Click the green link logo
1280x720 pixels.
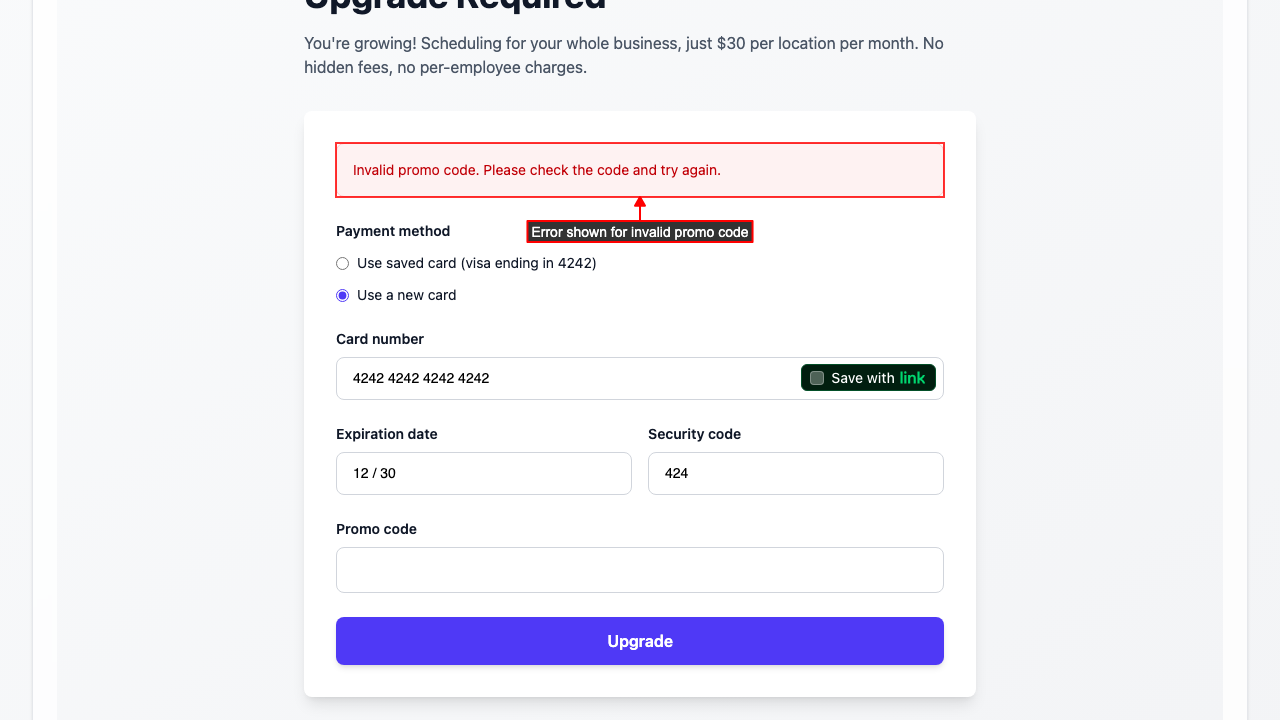click(912, 378)
